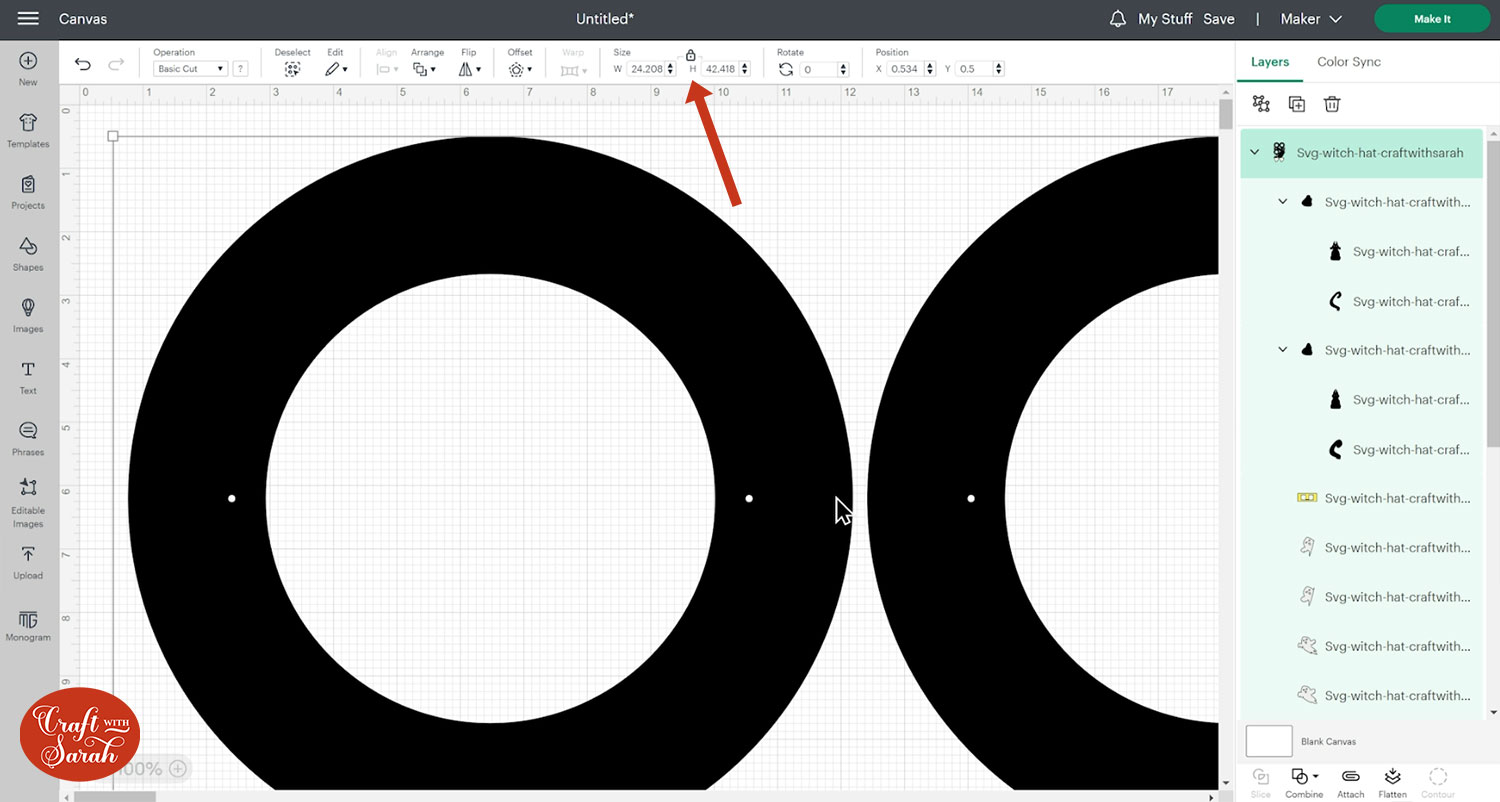This screenshot has width=1500, height=802.
Task: Click the Make It button
Action: pos(1432,19)
